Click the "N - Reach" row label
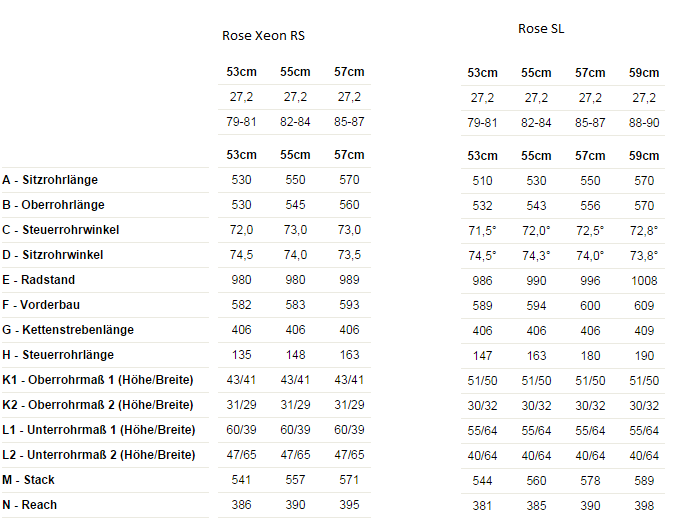 click(x=30, y=505)
